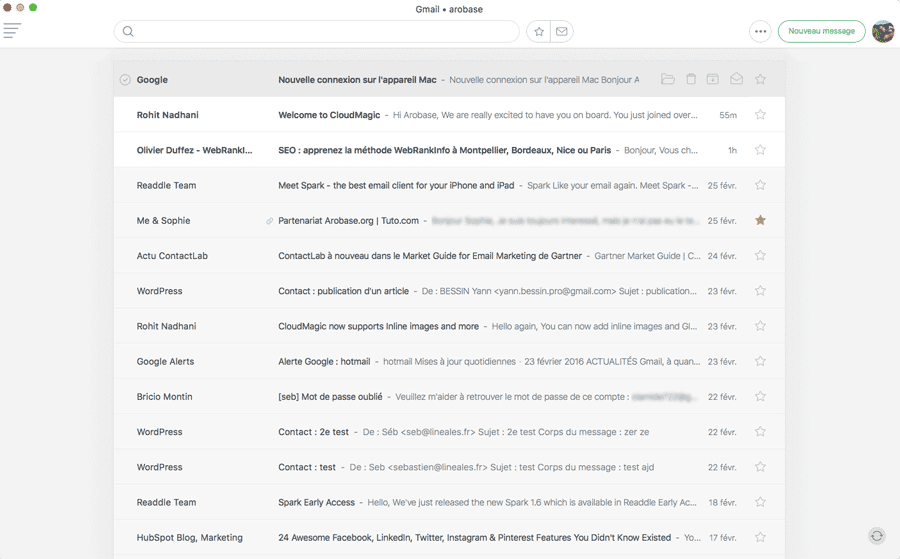Click the 55m timestamp of Rohit's email

pos(728,115)
